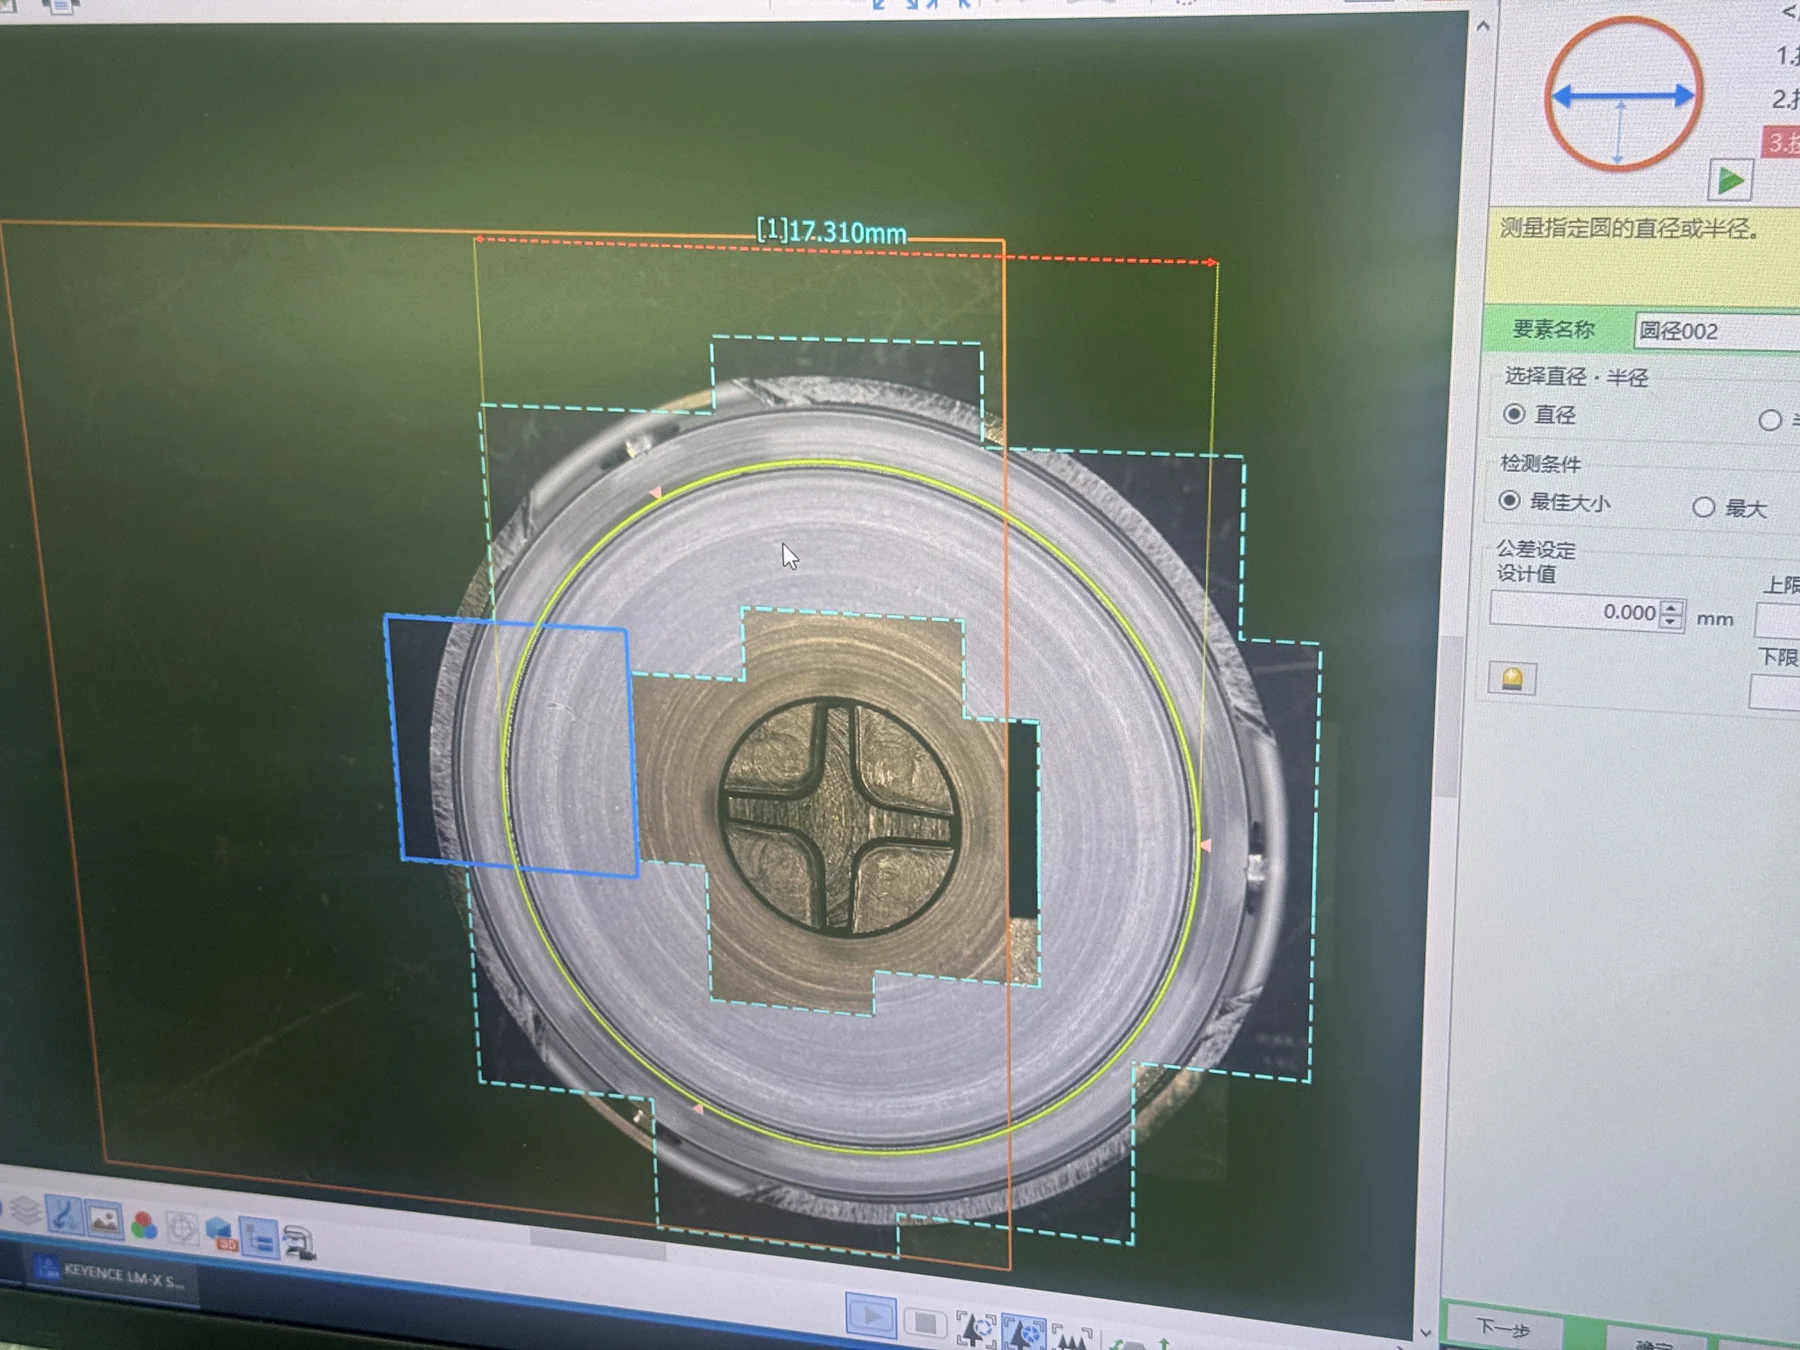The width and height of the screenshot is (1800, 1350).
Task: Click the 测量指定圆的直径或半径 description text
Action: click(x=1630, y=229)
